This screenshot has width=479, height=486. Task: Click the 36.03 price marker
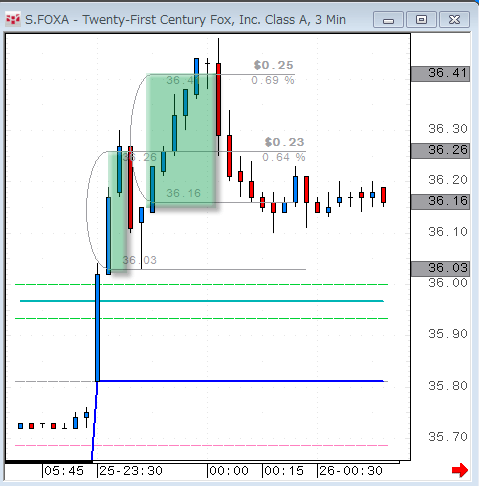[440, 269]
